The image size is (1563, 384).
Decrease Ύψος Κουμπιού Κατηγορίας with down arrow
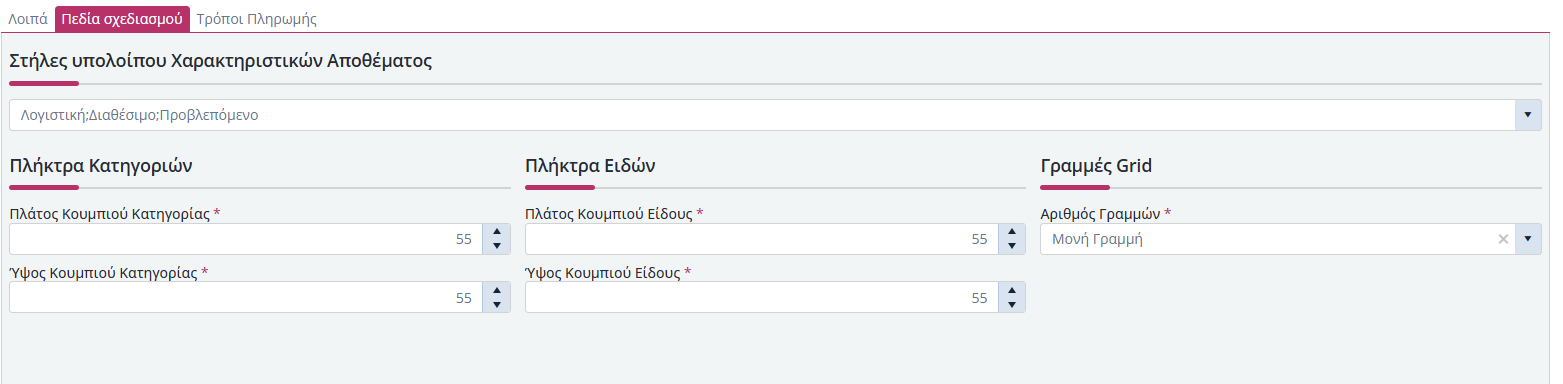[497, 304]
